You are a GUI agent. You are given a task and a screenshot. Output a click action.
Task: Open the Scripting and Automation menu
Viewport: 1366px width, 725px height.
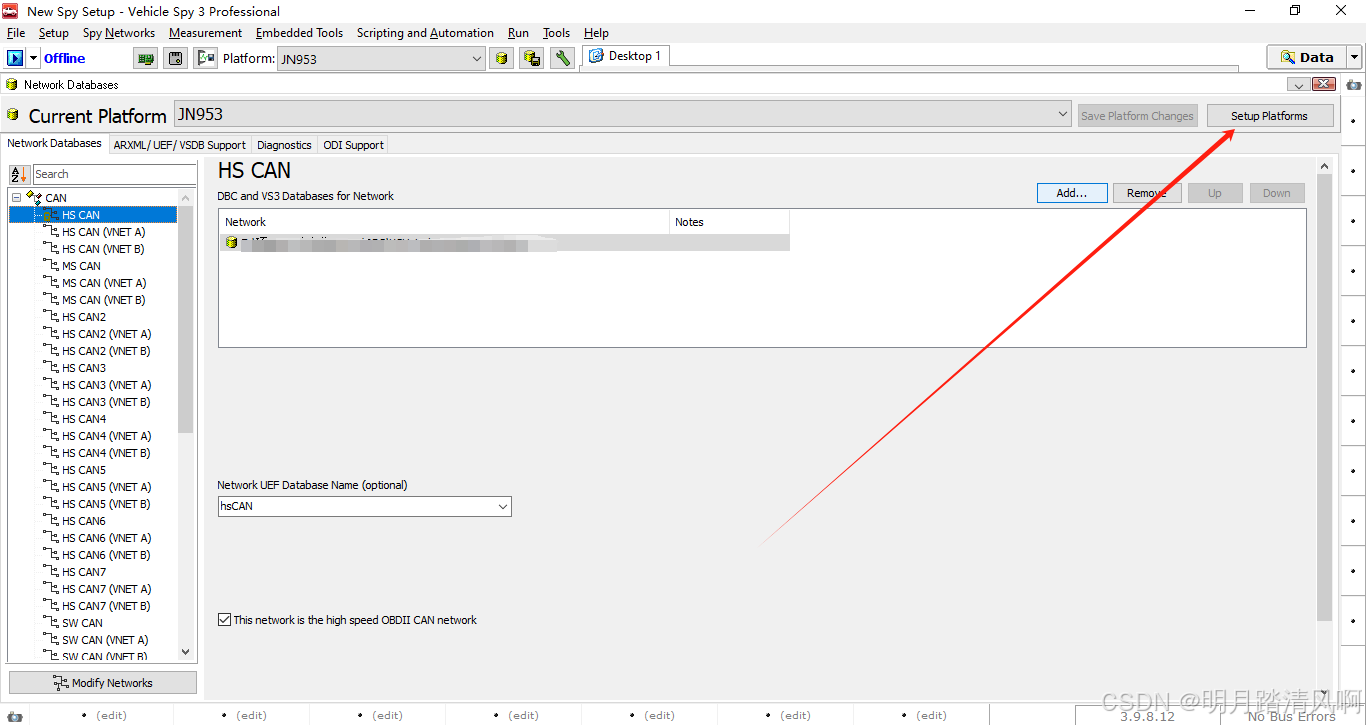425,33
